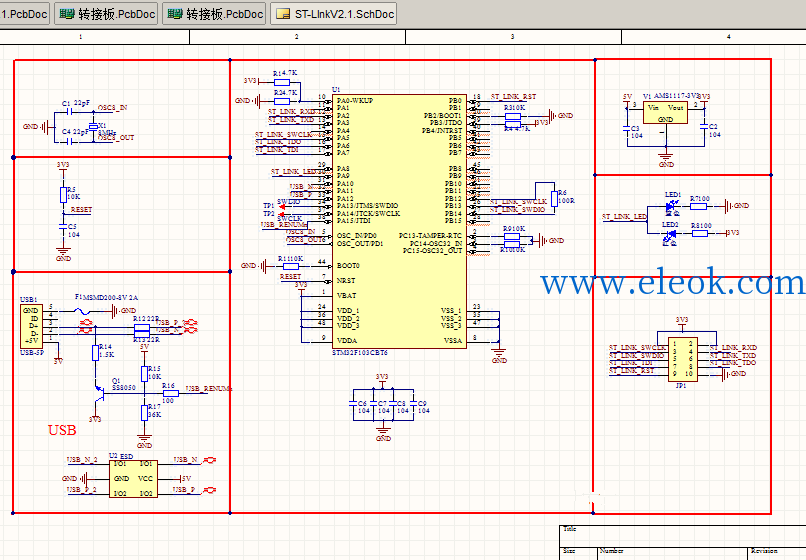Select decoupling capacitor C8

click(x=393, y=405)
